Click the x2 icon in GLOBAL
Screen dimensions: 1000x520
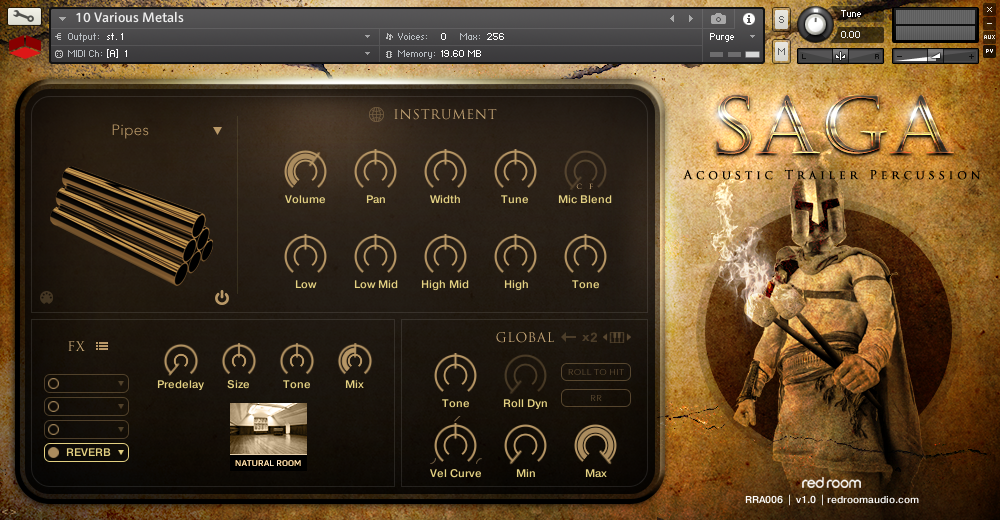[590, 337]
